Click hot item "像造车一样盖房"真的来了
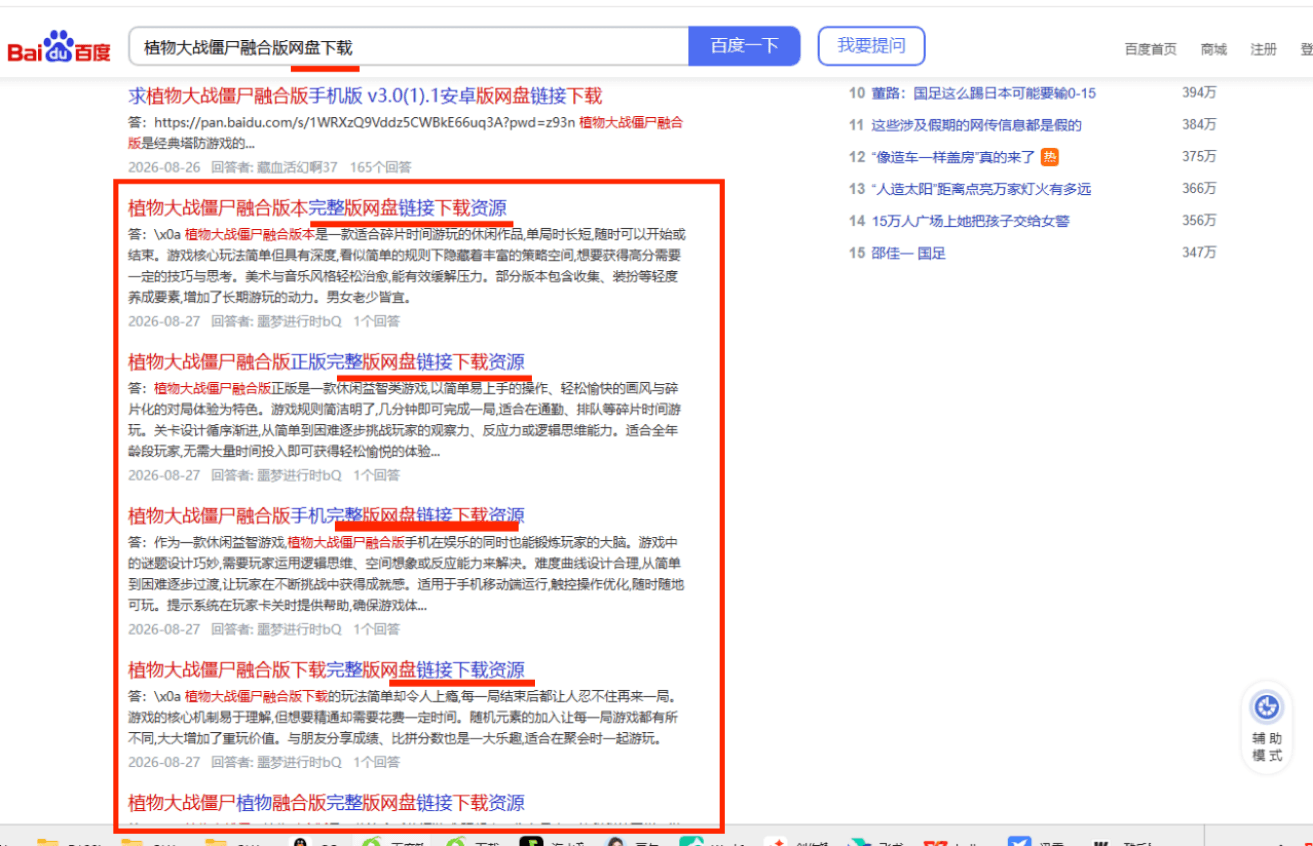This screenshot has height=846, width=1313. pyautogui.click(x=953, y=157)
